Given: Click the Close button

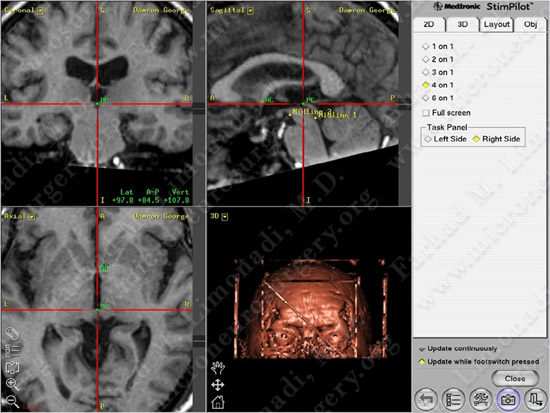Looking at the screenshot, I should pyautogui.click(x=515, y=379).
